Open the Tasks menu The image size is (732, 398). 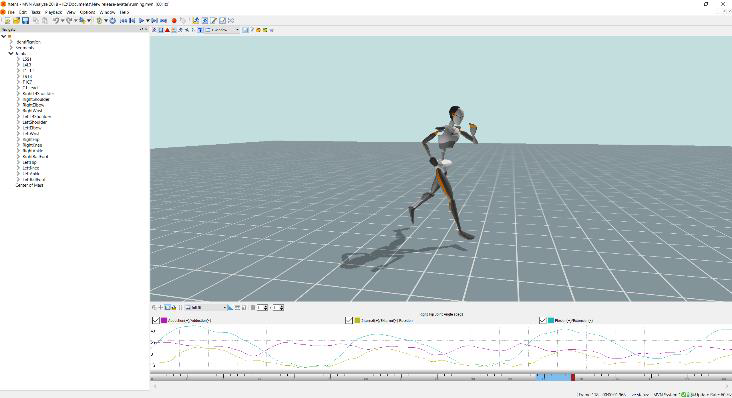pyautogui.click(x=36, y=12)
